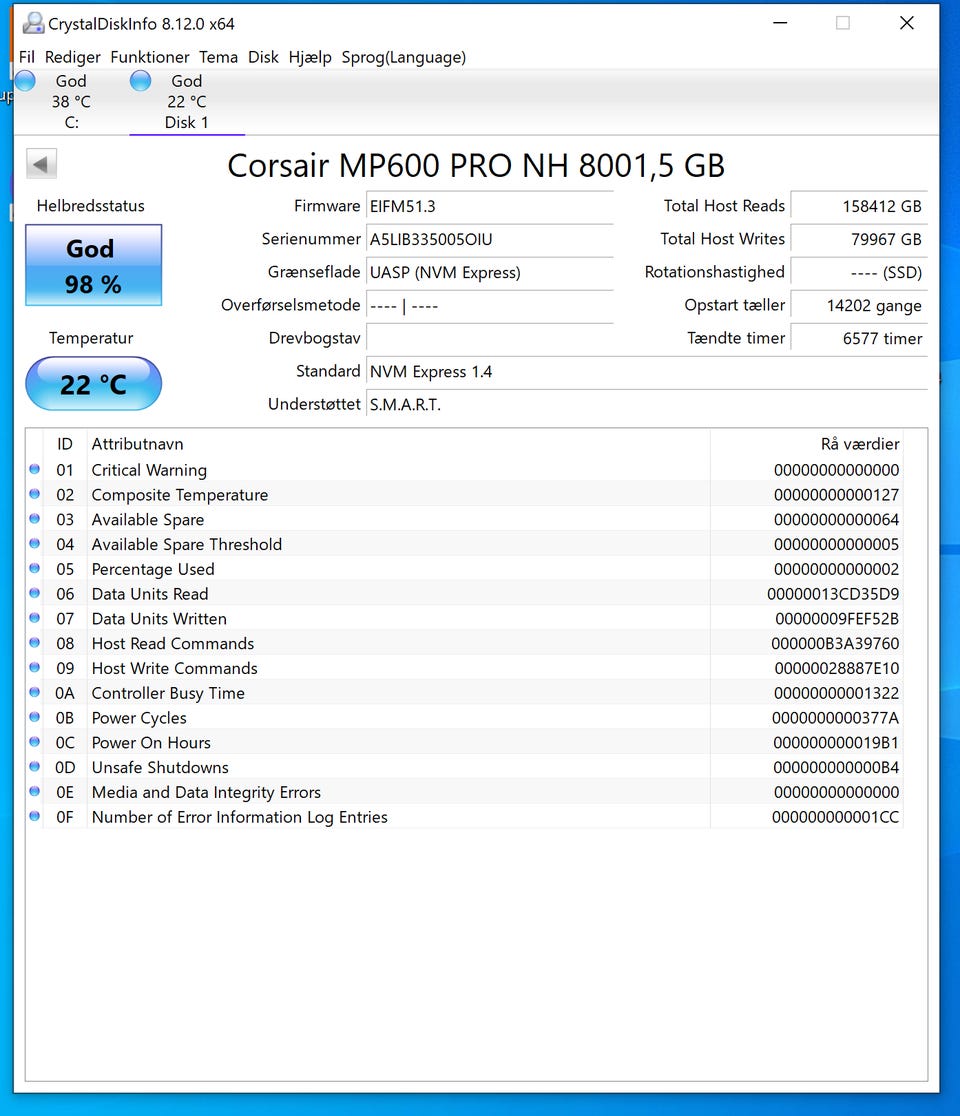Click the status dot of Unsafe Shutdowns row

tap(34, 767)
